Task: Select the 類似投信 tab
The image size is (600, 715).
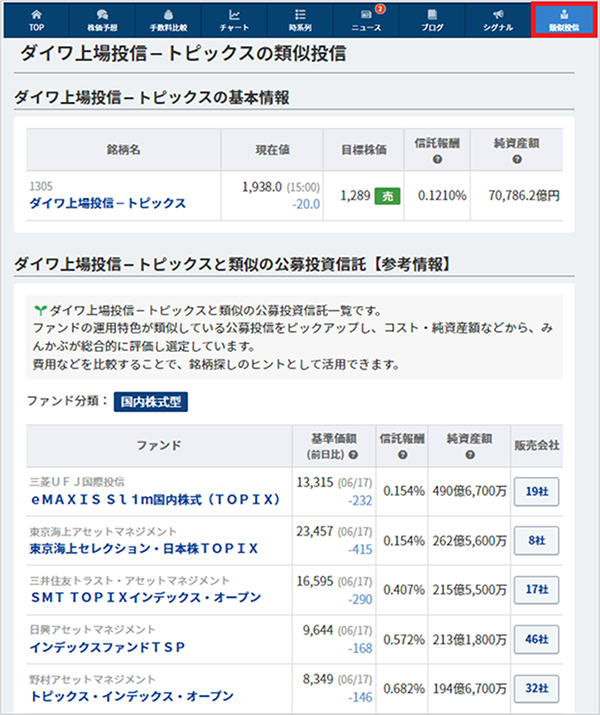Action: click(564, 21)
